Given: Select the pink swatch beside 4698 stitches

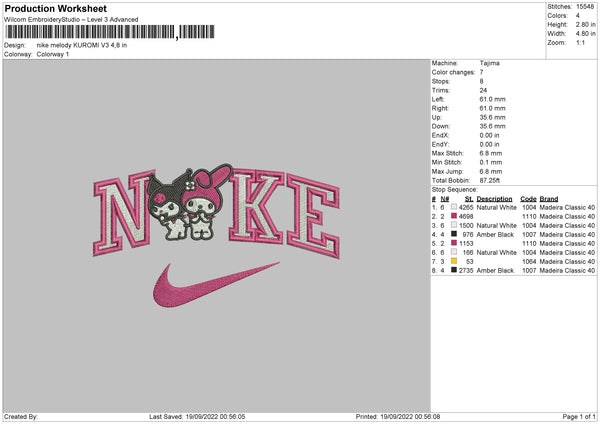Looking at the screenshot, I should point(454,216).
